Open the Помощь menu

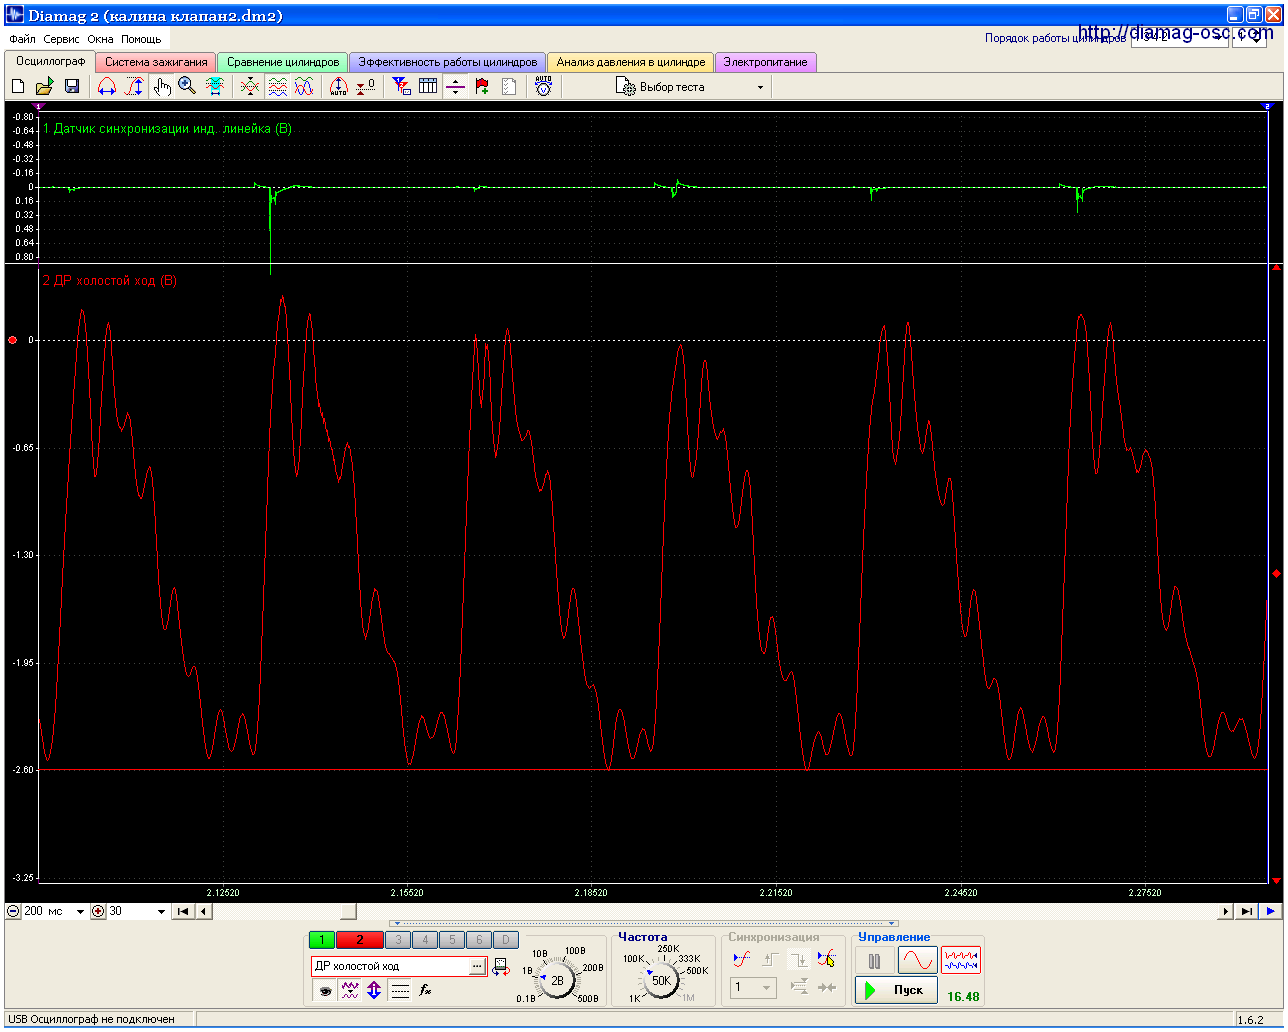point(141,39)
